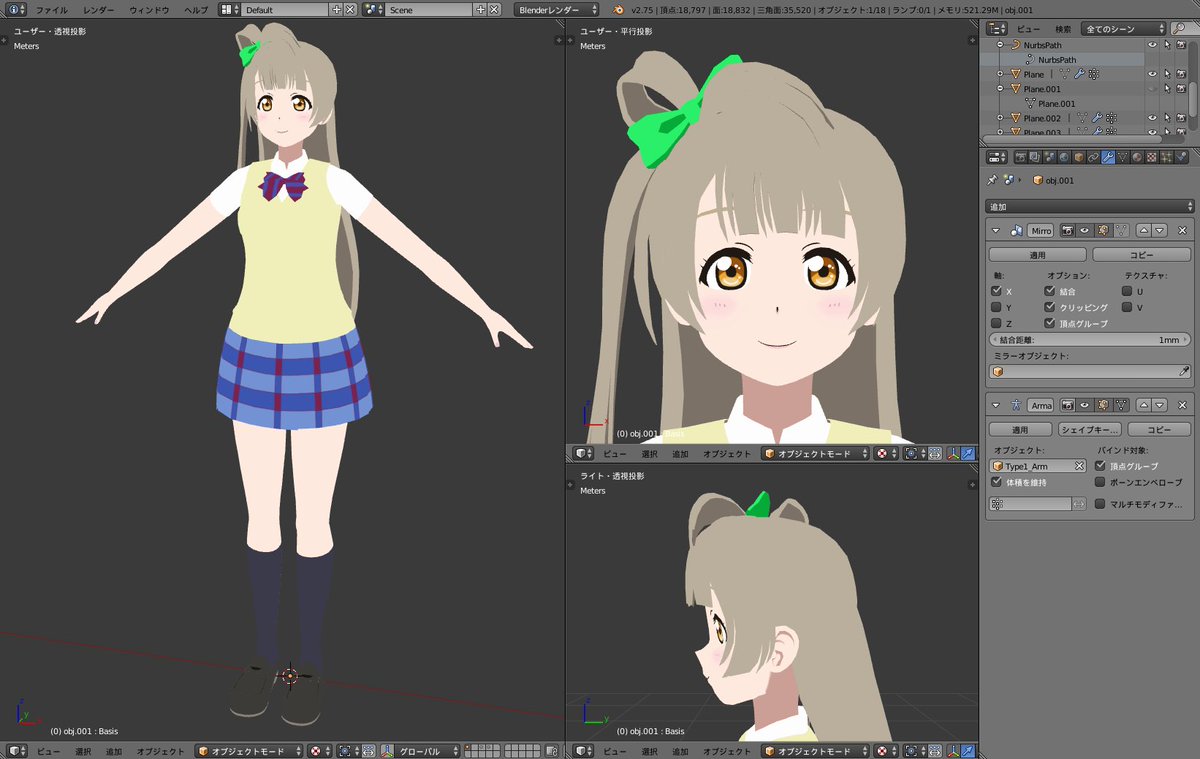Open the Physics properties tab
Image resolution: width=1200 pixels, height=759 pixels.
pyautogui.click(x=1181, y=157)
